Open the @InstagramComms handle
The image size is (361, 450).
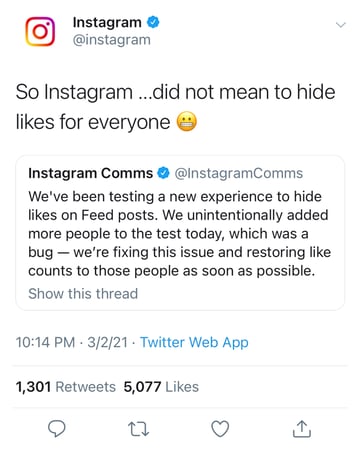tap(239, 173)
